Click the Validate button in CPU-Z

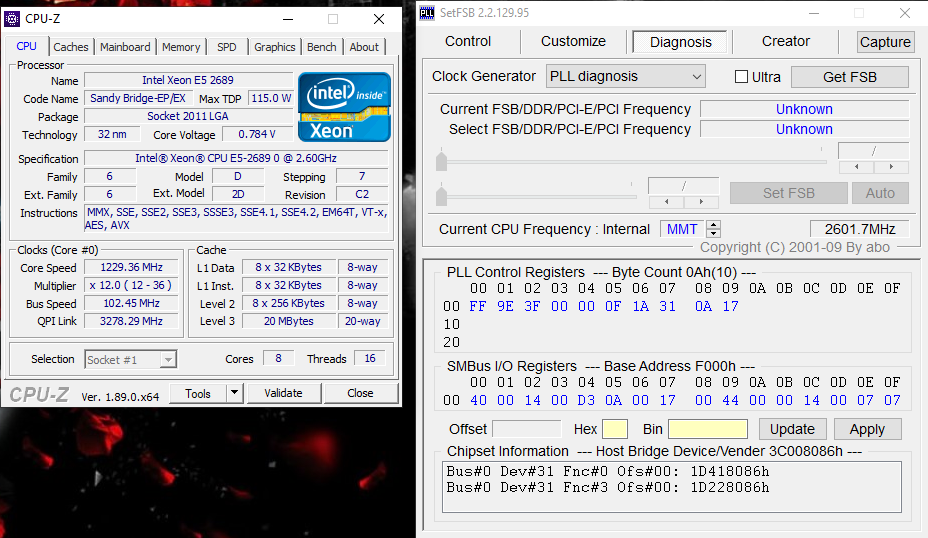[283, 393]
